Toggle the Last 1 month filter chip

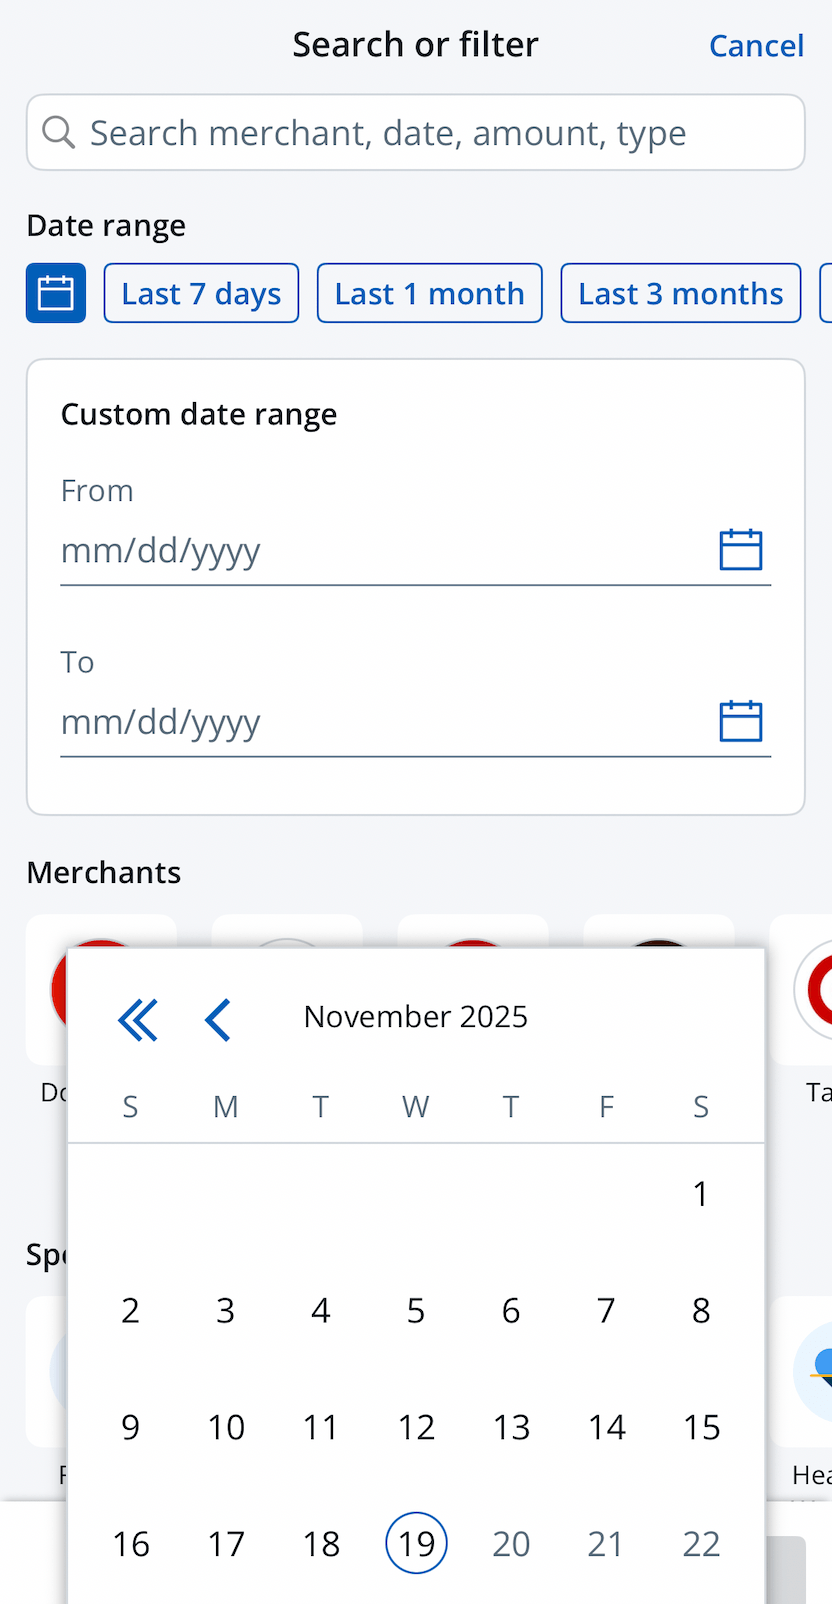(429, 292)
